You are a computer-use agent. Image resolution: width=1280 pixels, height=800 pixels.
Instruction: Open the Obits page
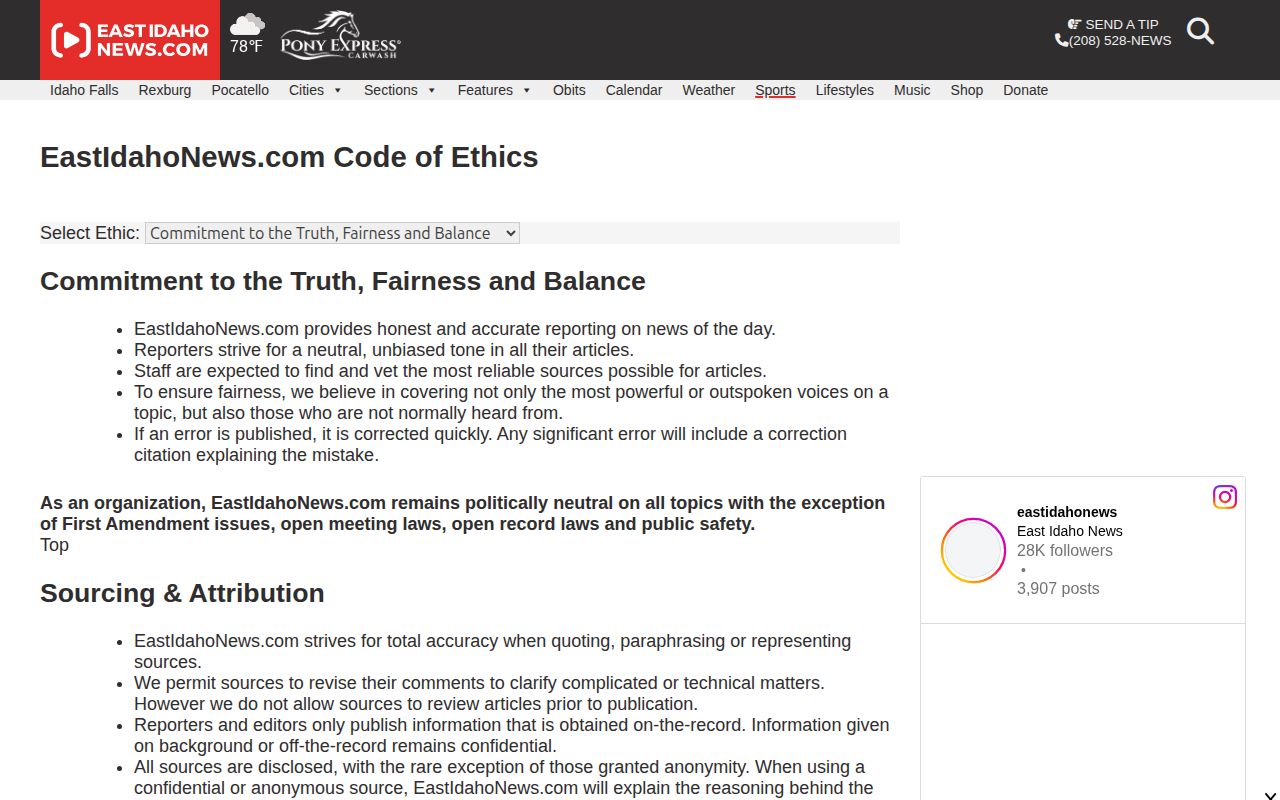coord(569,90)
